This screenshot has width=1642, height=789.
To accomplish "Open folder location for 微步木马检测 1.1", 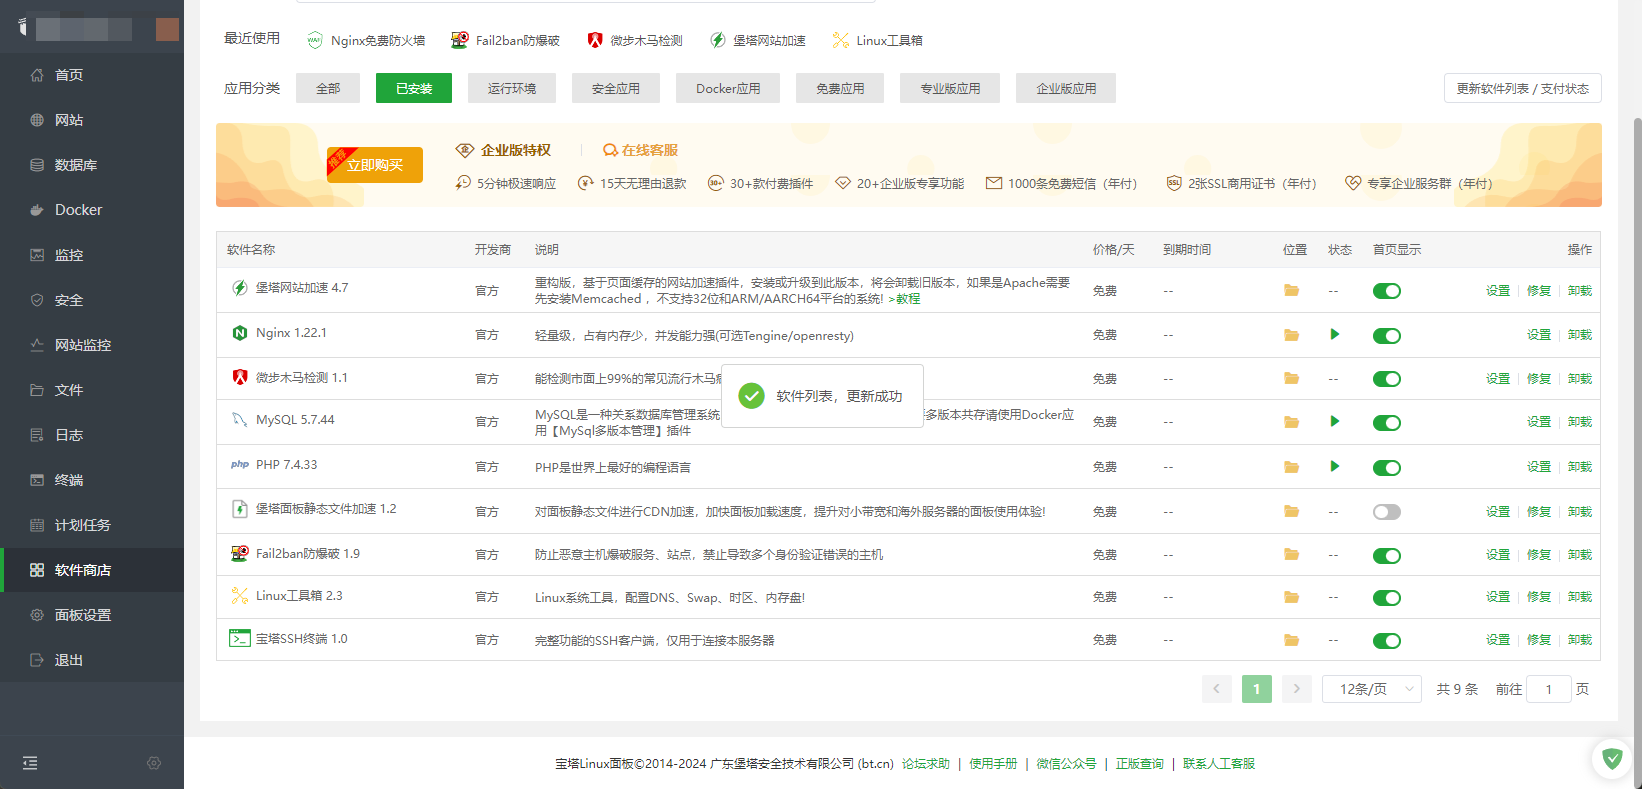I will 1291,379.
